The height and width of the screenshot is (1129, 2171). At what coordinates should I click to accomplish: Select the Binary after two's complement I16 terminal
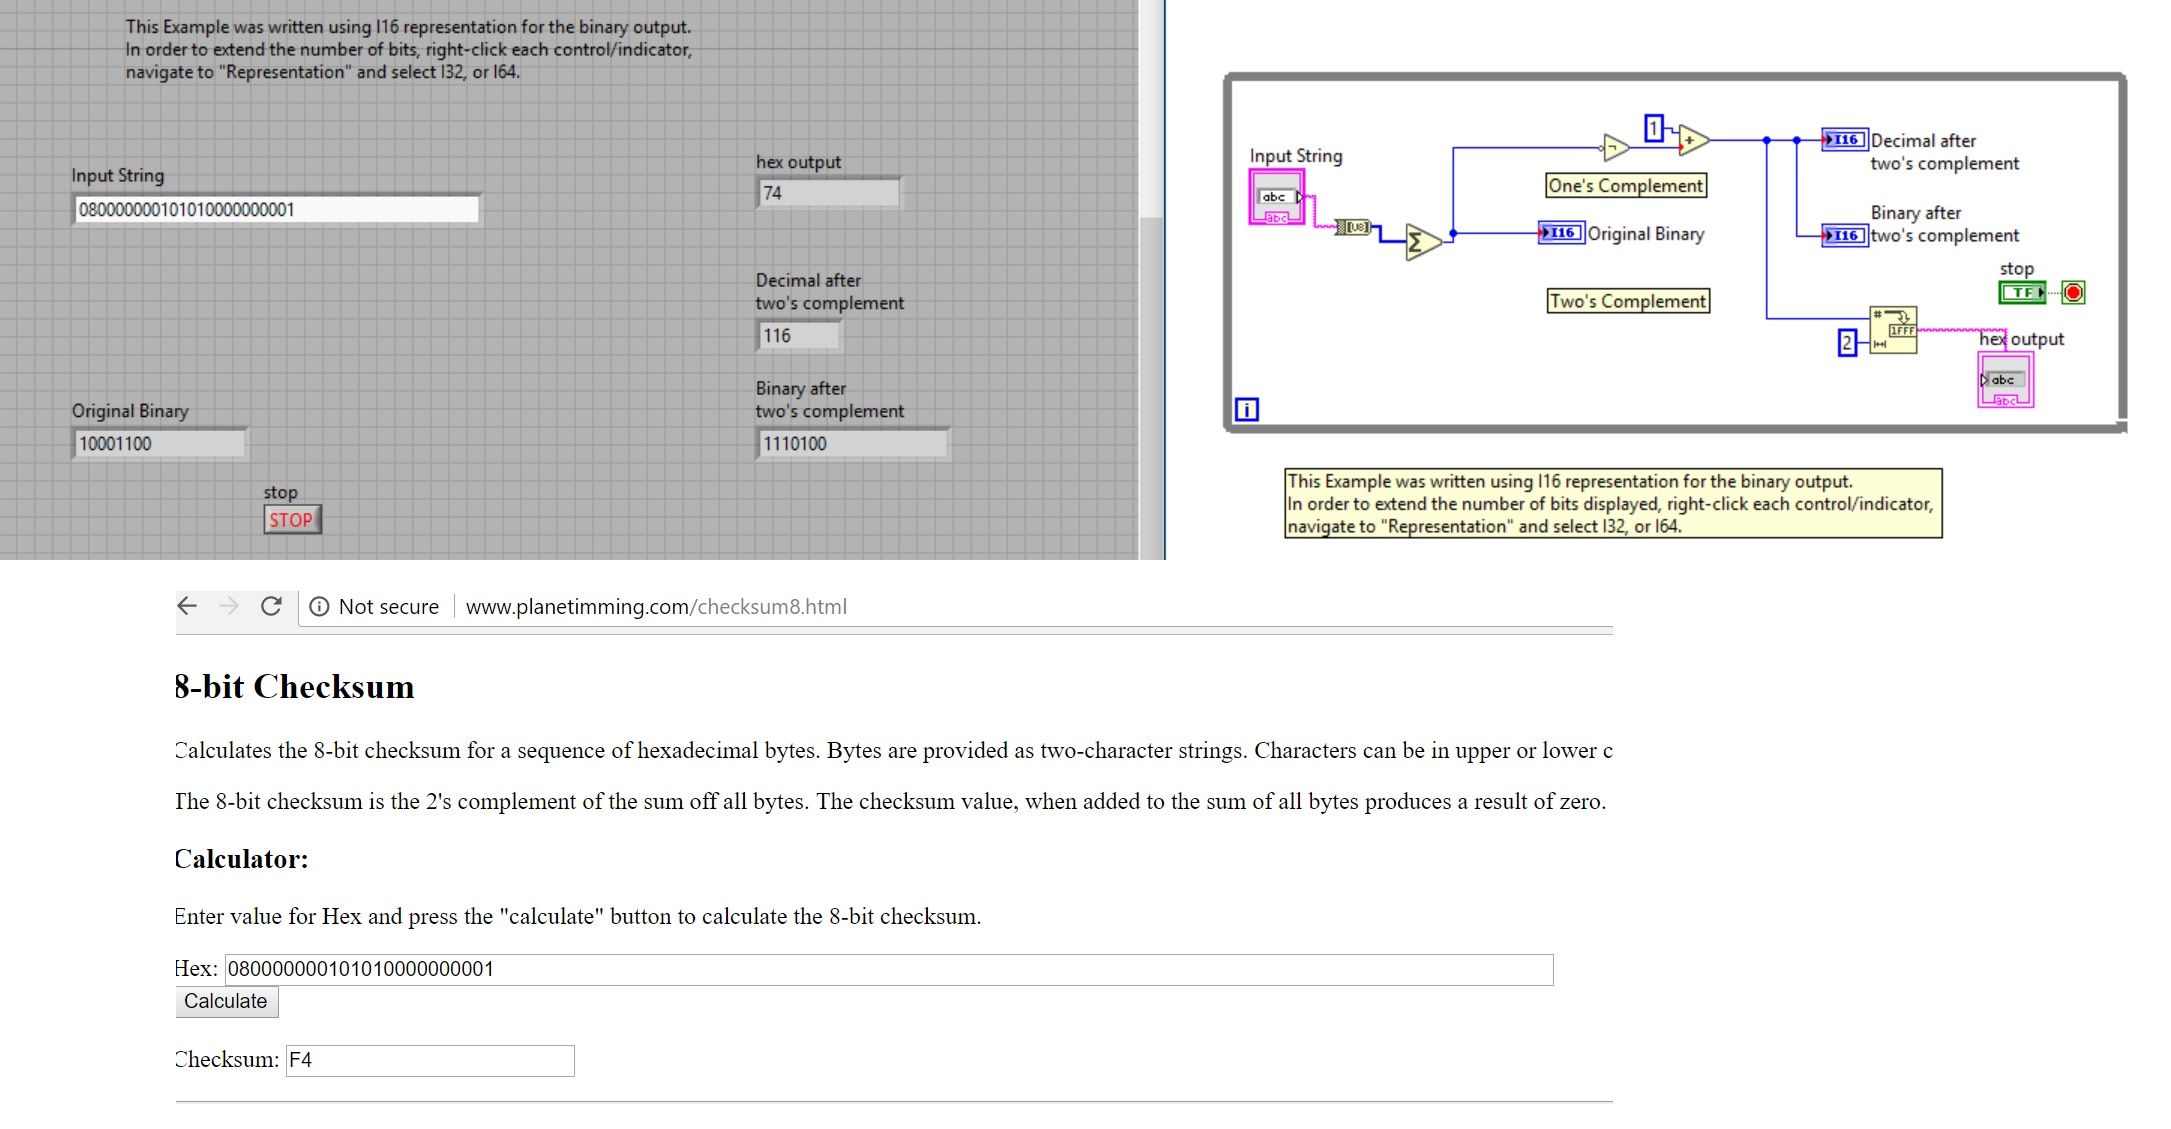coord(1844,236)
